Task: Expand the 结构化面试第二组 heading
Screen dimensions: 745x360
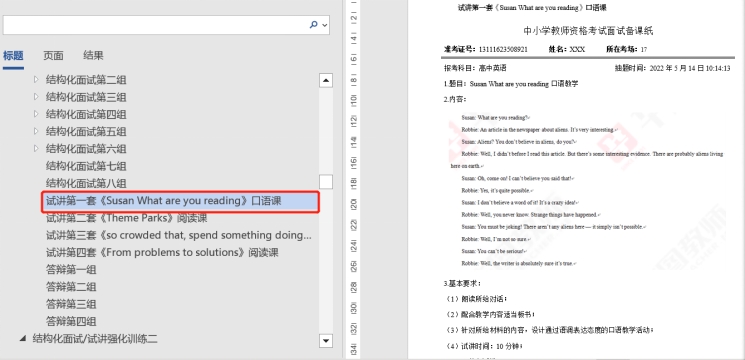Action: 36,80
